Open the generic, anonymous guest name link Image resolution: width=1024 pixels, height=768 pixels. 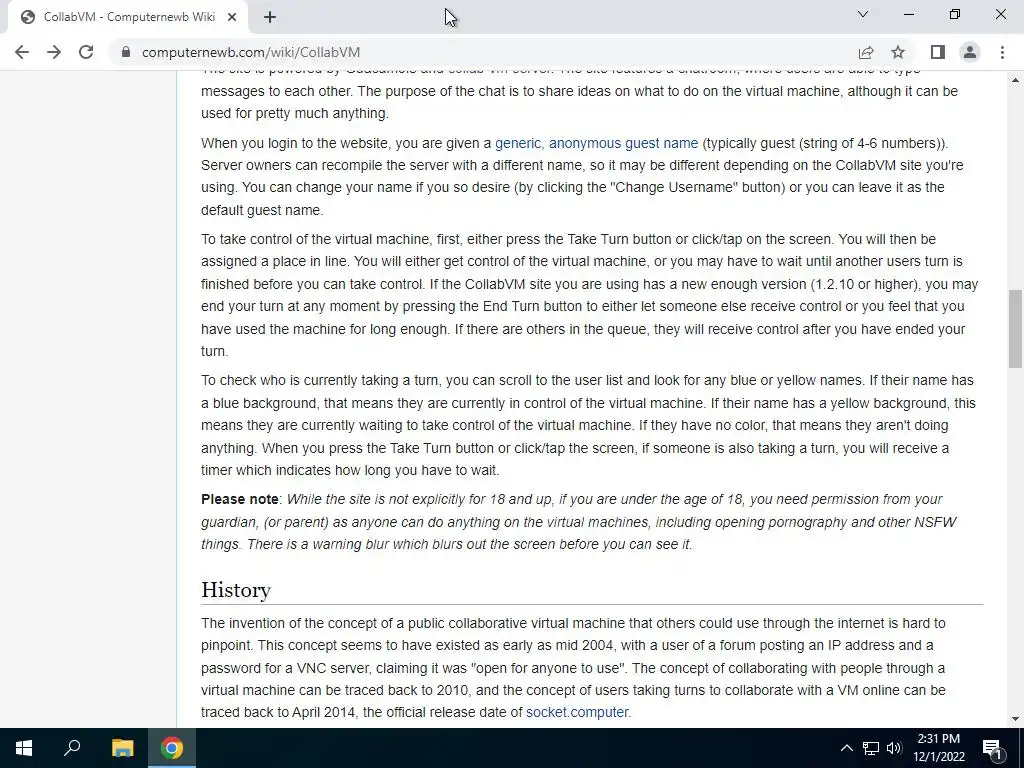click(596, 143)
